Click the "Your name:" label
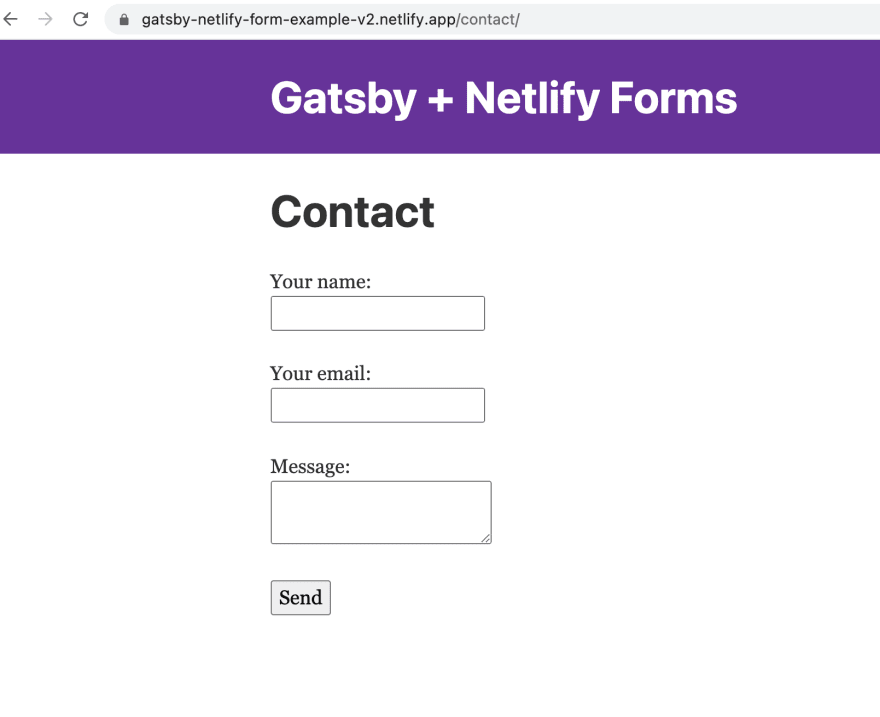880x717 pixels. point(320,282)
